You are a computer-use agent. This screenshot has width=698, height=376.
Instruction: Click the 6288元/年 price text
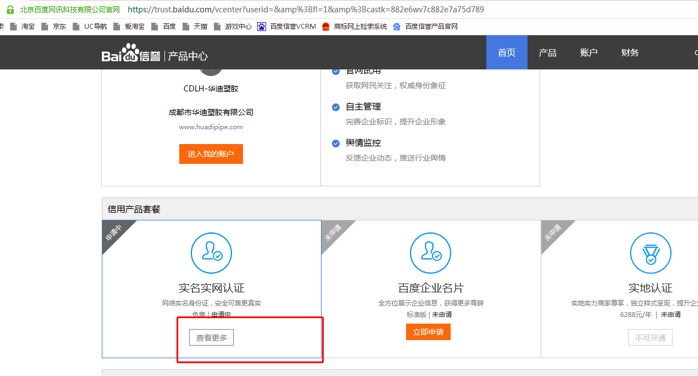click(636, 315)
